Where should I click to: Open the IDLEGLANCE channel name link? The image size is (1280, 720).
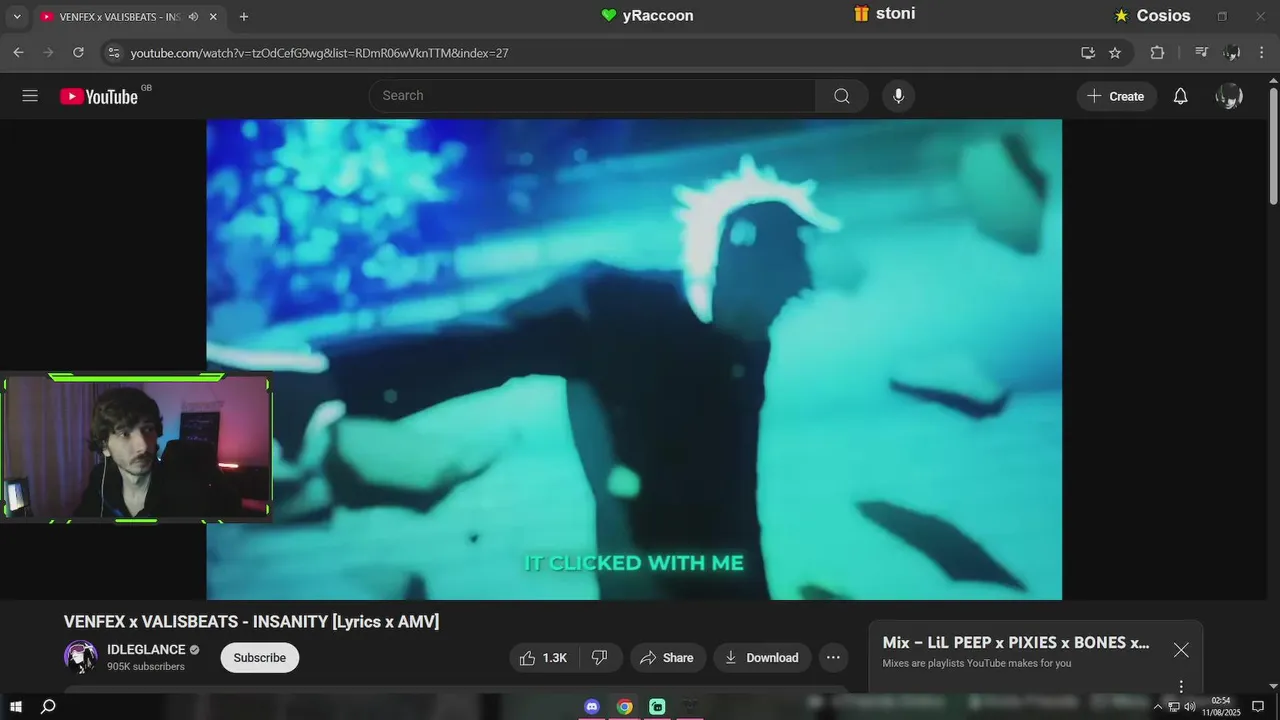(146, 650)
